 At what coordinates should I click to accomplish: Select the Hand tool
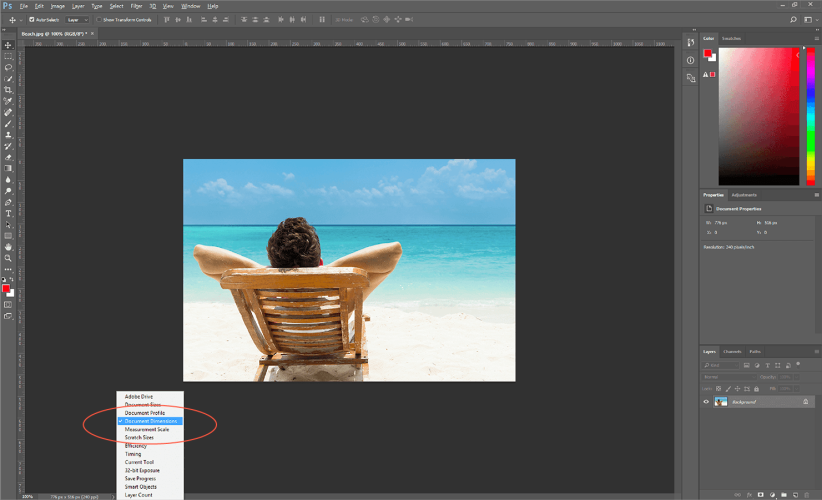[x=8, y=247]
